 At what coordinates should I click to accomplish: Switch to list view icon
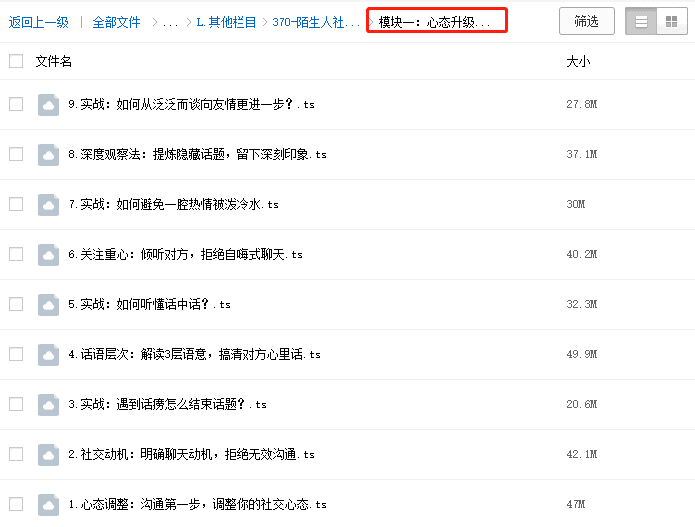click(641, 21)
